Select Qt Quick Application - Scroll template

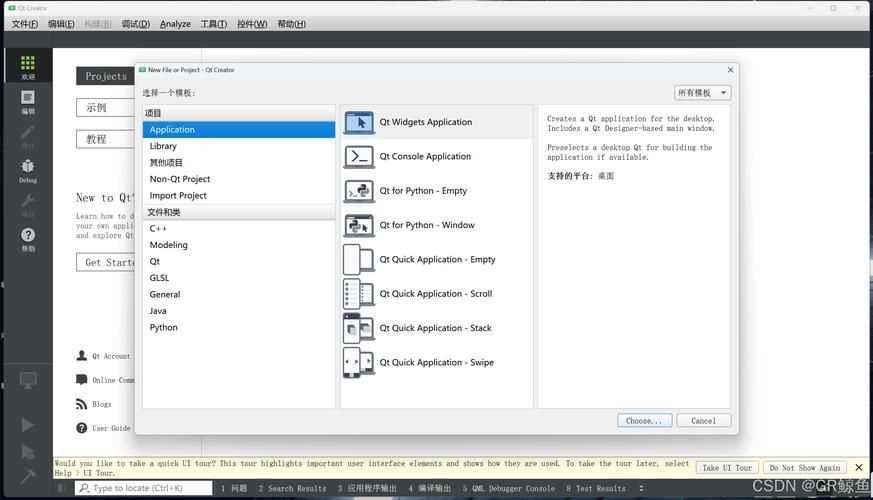pyautogui.click(x=436, y=294)
